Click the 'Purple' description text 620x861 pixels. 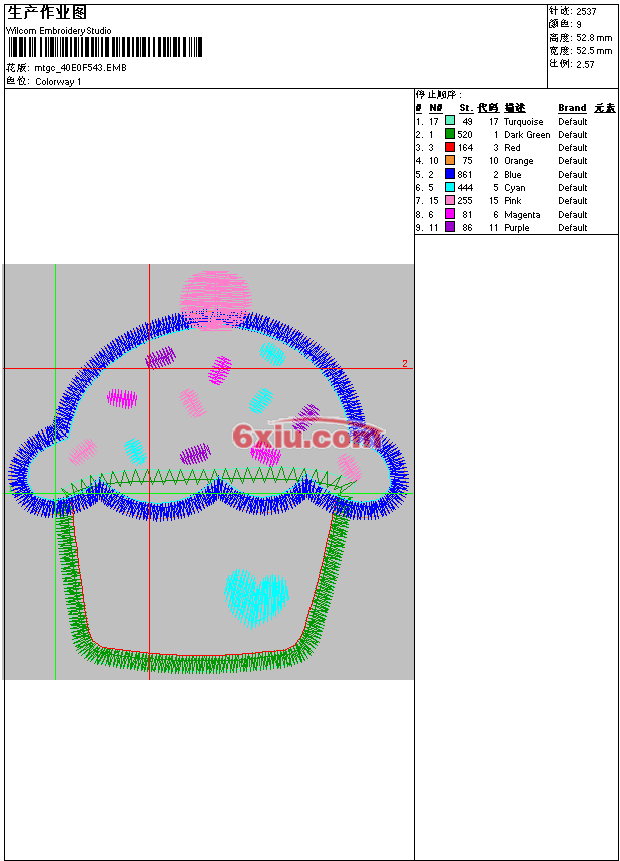point(517,228)
